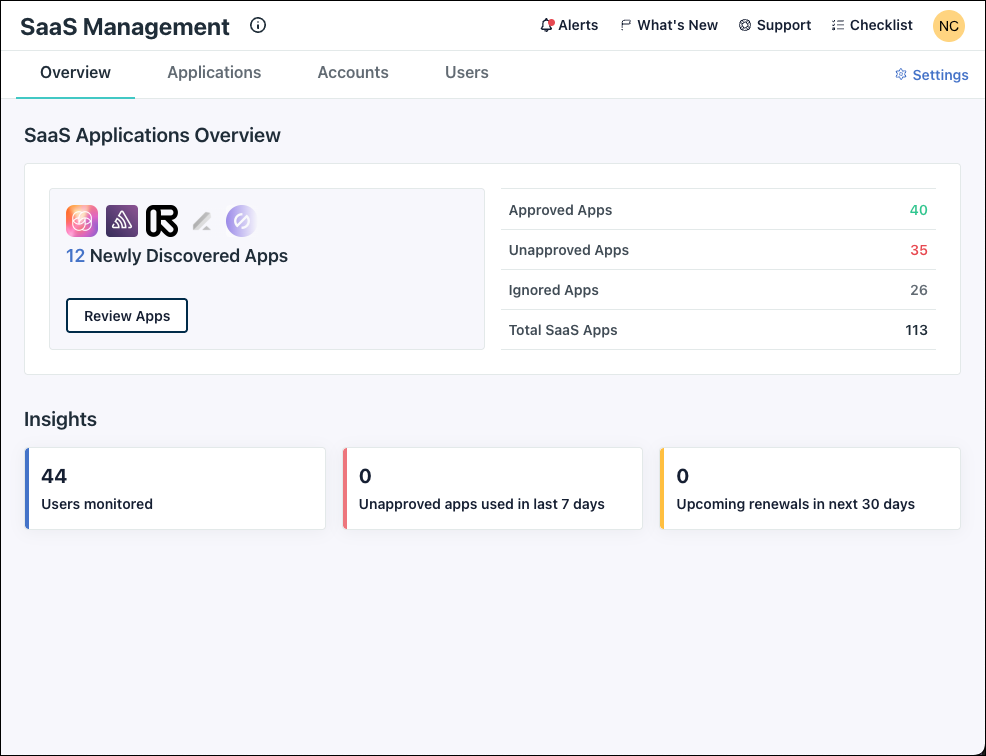The width and height of the screenshot is (986, 756).
Task: Click the Approved Apps count 40
Action: pyautogui.click(x=918, y=210)
